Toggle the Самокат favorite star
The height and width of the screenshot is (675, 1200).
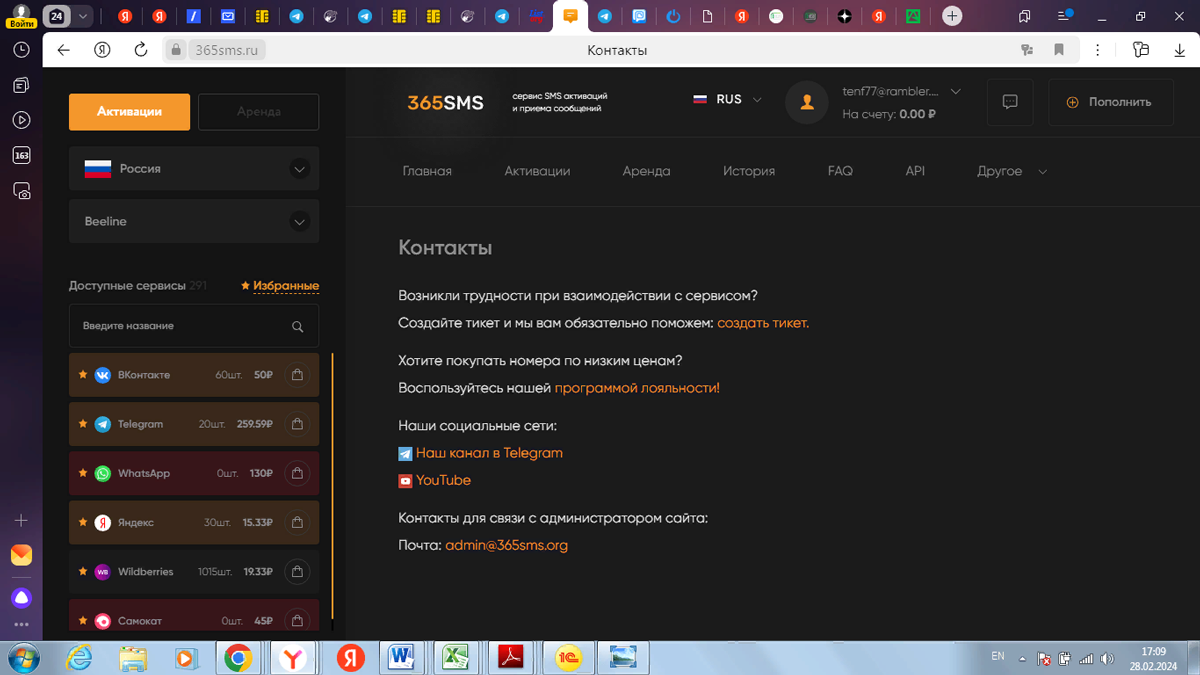pyautogui.click(x=83, y=620)
